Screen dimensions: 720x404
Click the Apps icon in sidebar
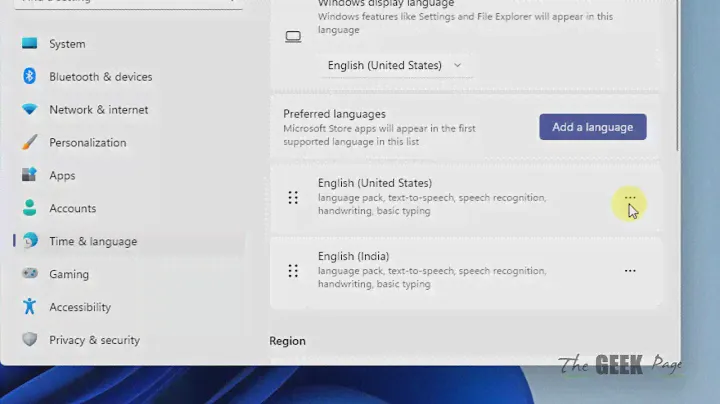(x=30, y=176)
